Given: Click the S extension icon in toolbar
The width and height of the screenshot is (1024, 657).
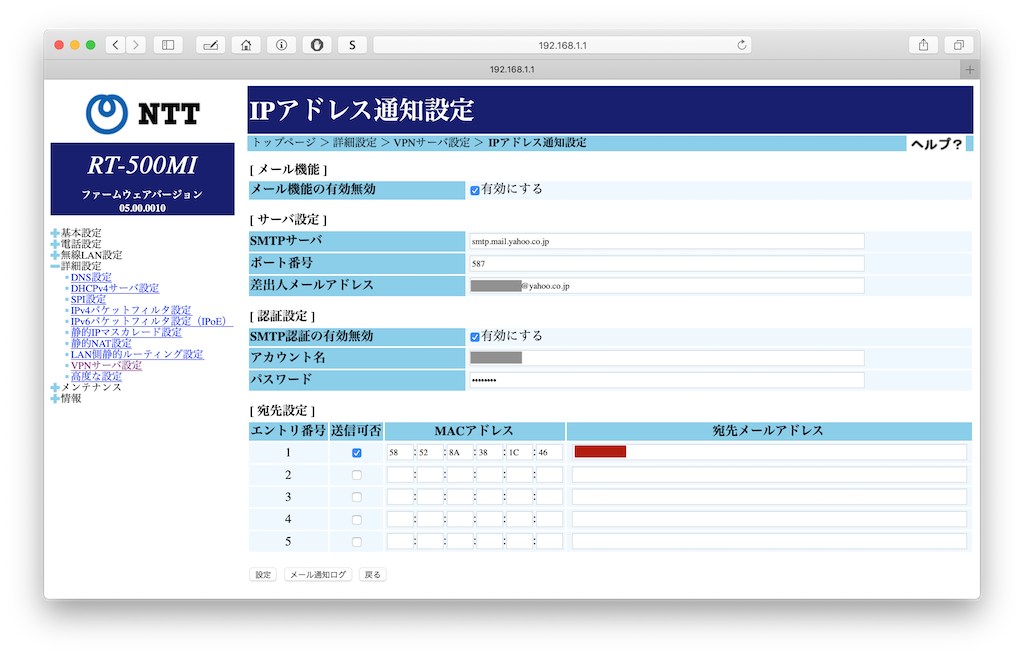Looking at the screenshot, I should point(352,44).
